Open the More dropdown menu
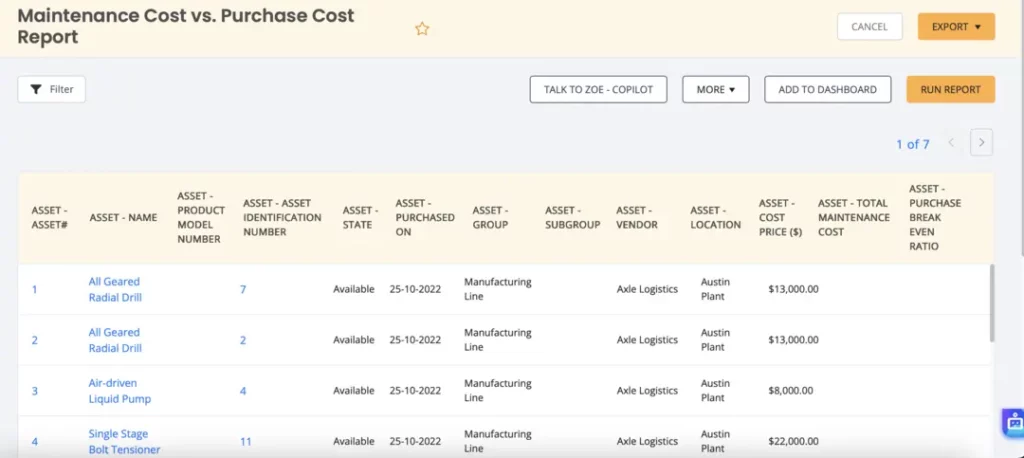Screen dimensions: 1024x458 [x=715, y=89]
